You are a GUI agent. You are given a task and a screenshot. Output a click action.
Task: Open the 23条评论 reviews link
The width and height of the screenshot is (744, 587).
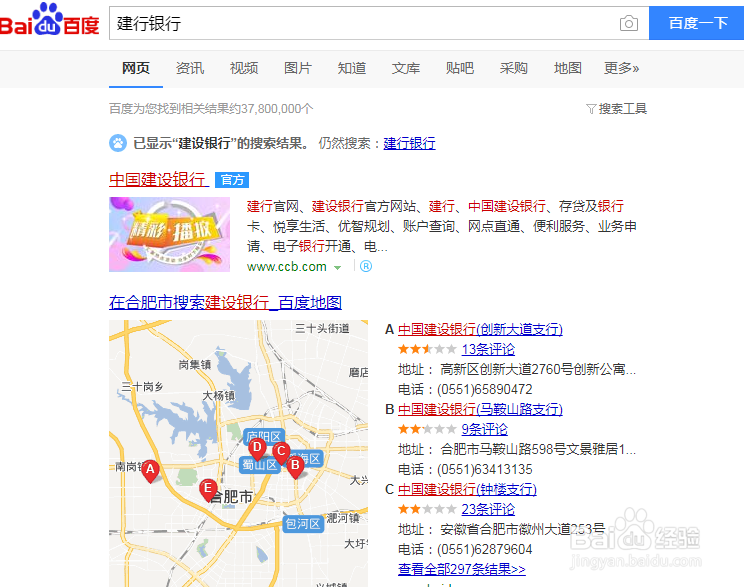pos(488,510)
